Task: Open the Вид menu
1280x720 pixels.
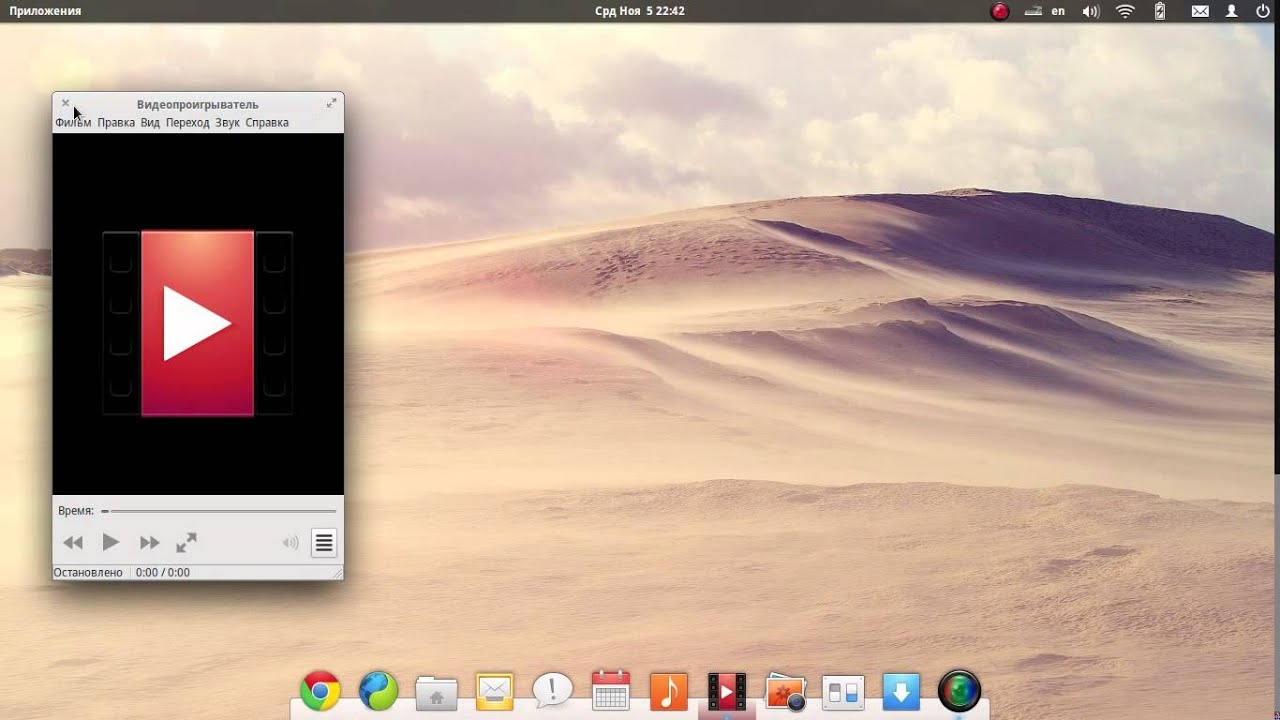Action: [150, 123]
